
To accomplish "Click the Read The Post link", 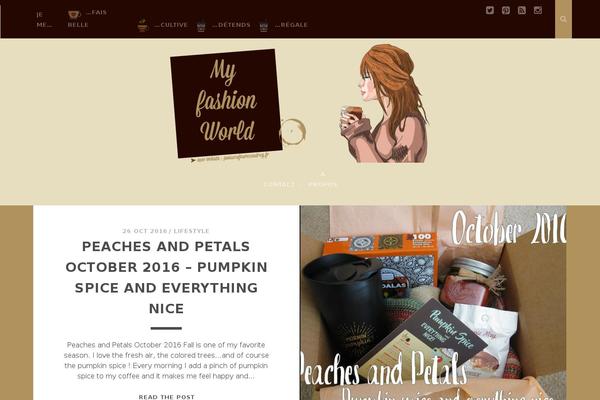I will pyautogui.click(x=166, y=397).
